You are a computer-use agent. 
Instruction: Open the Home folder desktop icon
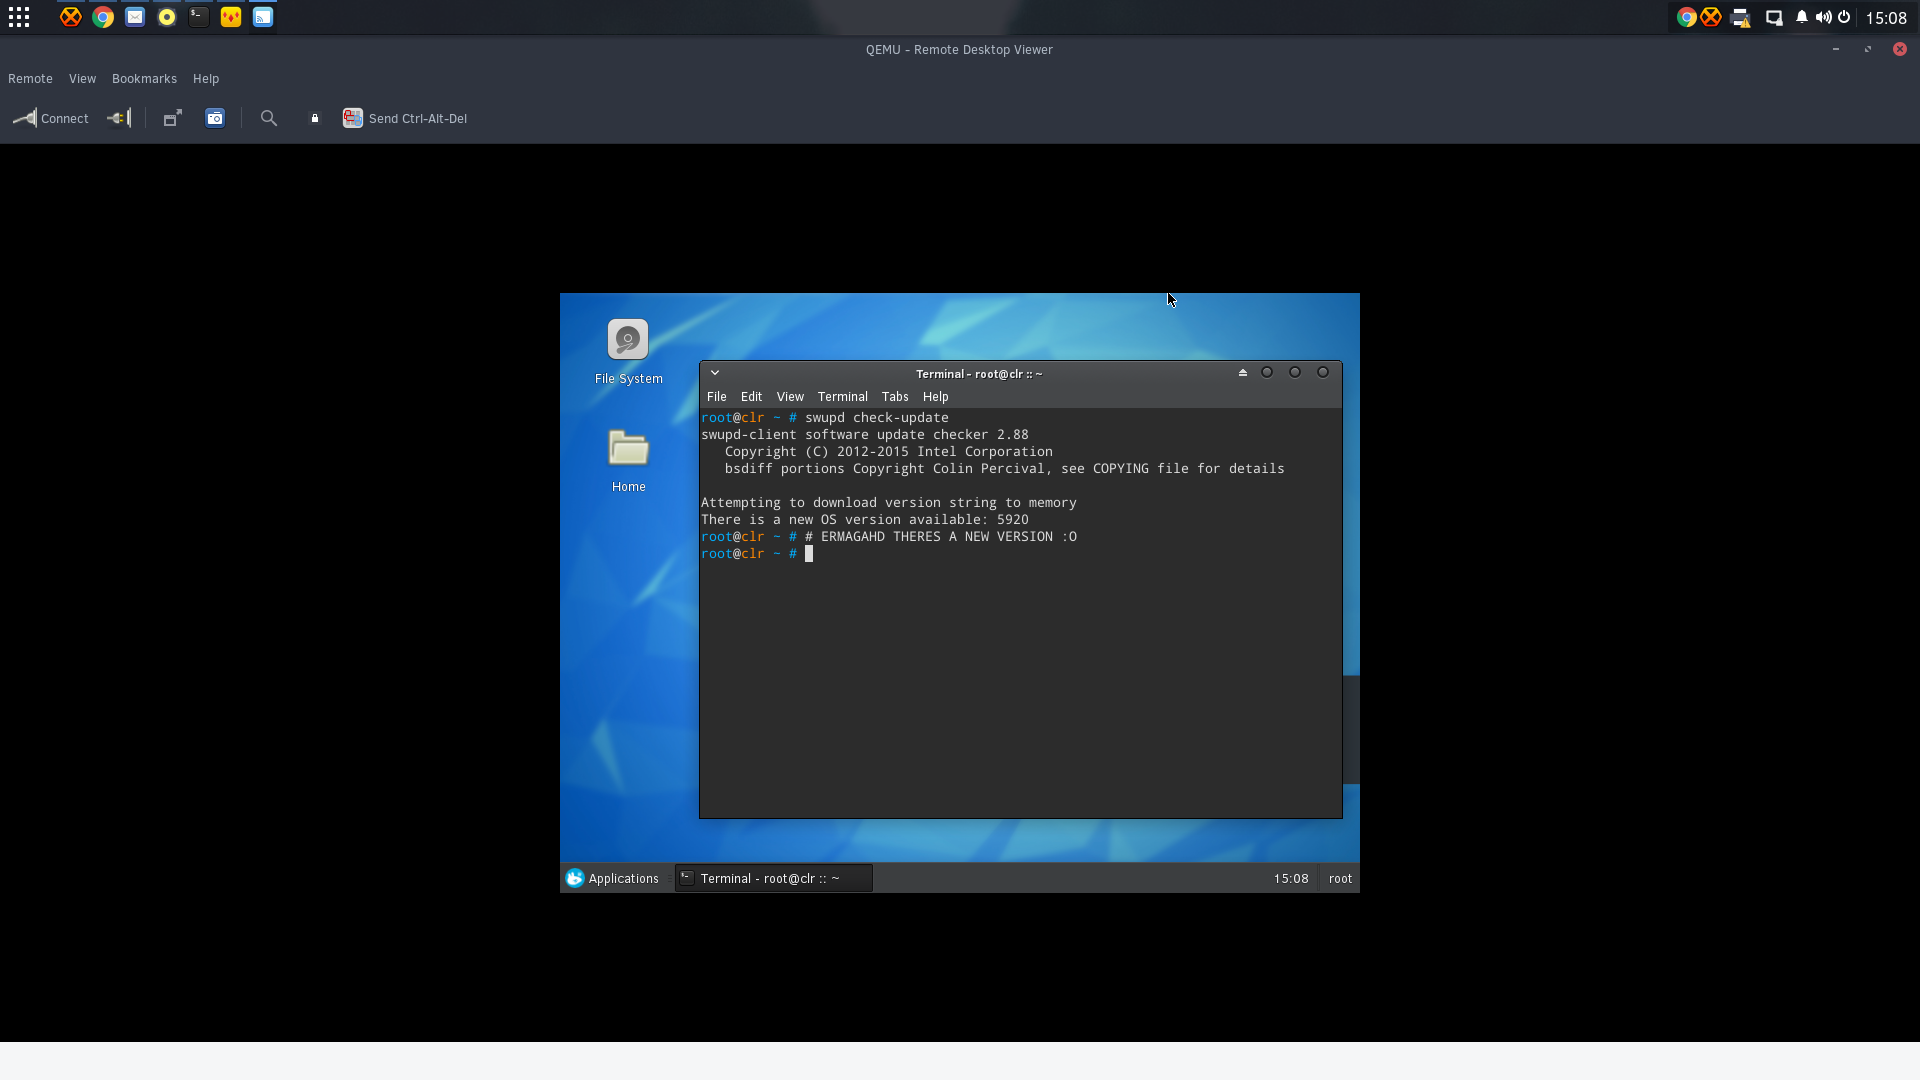pos(628,460)
